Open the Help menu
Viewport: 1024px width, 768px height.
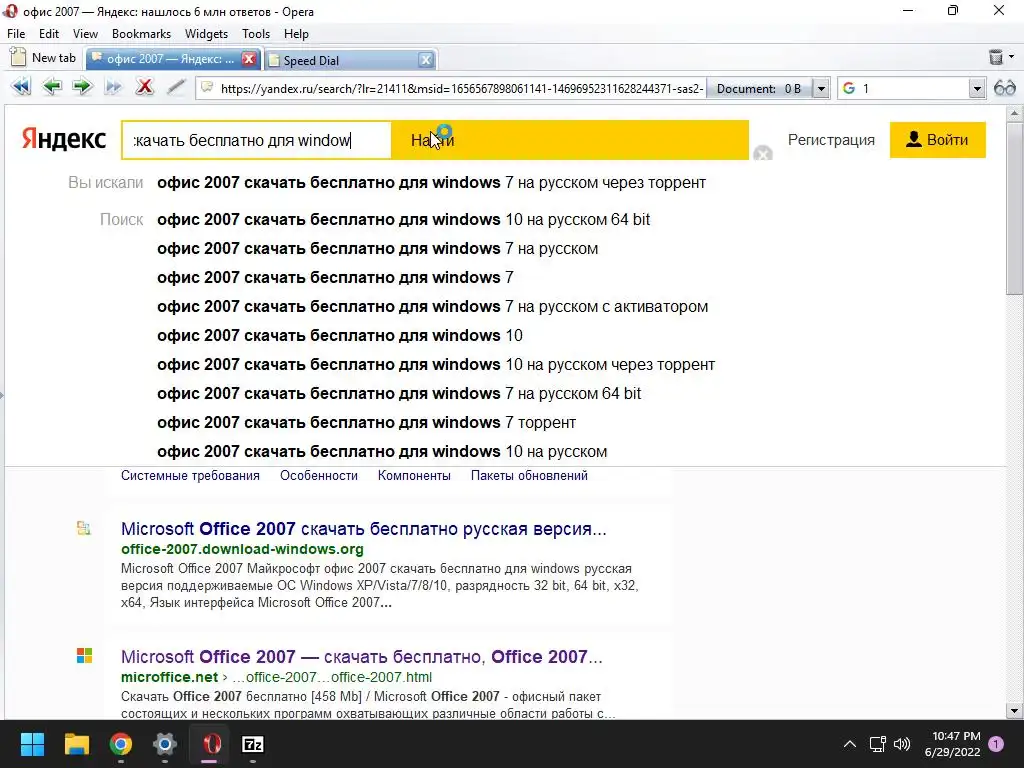click(x=296, y=34)
